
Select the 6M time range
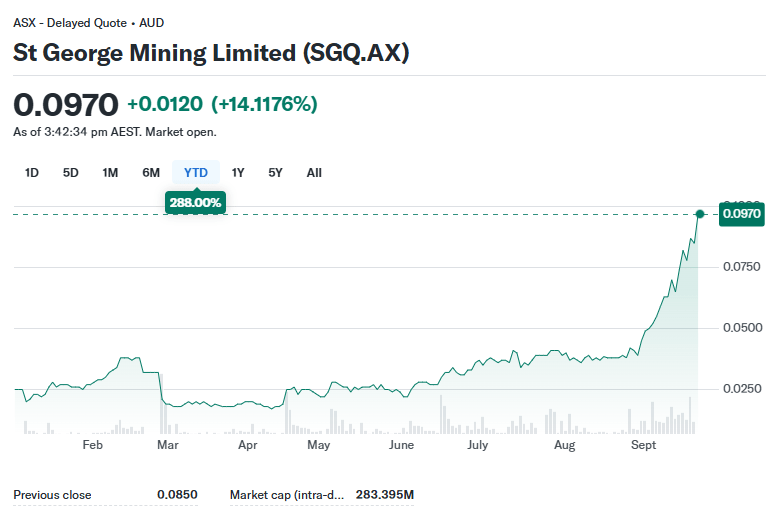pyautogui.click(x=151, y=173)
